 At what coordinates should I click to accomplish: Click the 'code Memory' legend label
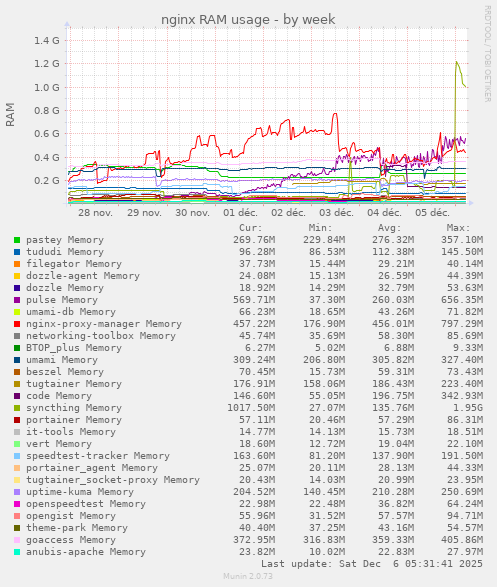pos(59,396)
